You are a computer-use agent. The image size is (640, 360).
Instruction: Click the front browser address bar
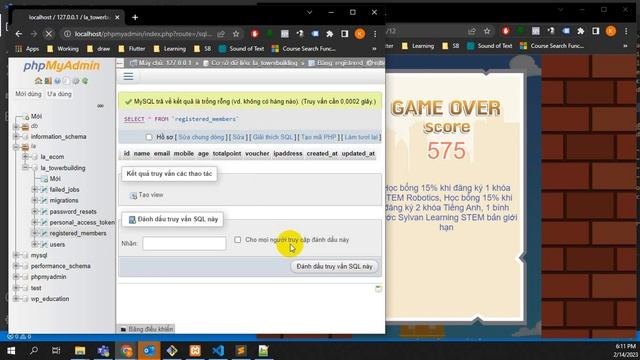pos(143,34)
